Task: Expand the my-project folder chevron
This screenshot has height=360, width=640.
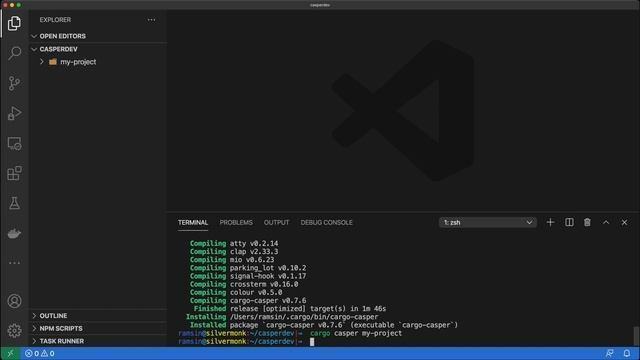Action: point(42,62)
